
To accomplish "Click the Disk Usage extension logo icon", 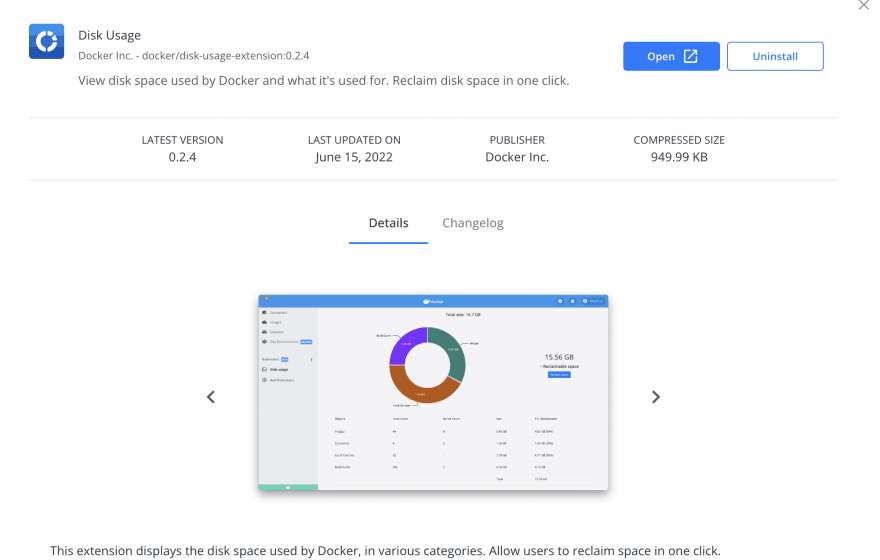I will pyautogui.click(x=47, y=41).
